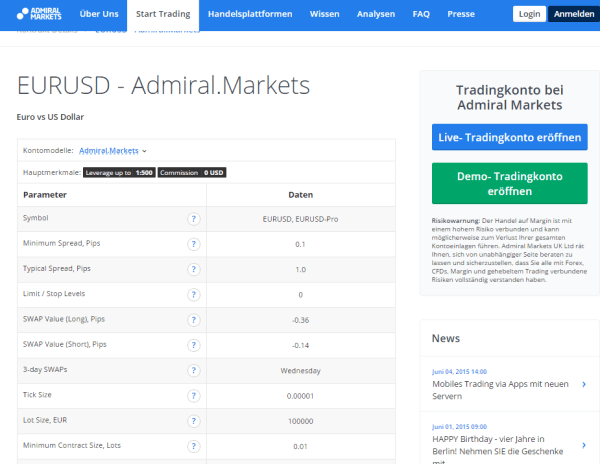This screenshot has width=600, height=464.
Task: Click the Lot Size value 100000
Action: pos(300,421)
